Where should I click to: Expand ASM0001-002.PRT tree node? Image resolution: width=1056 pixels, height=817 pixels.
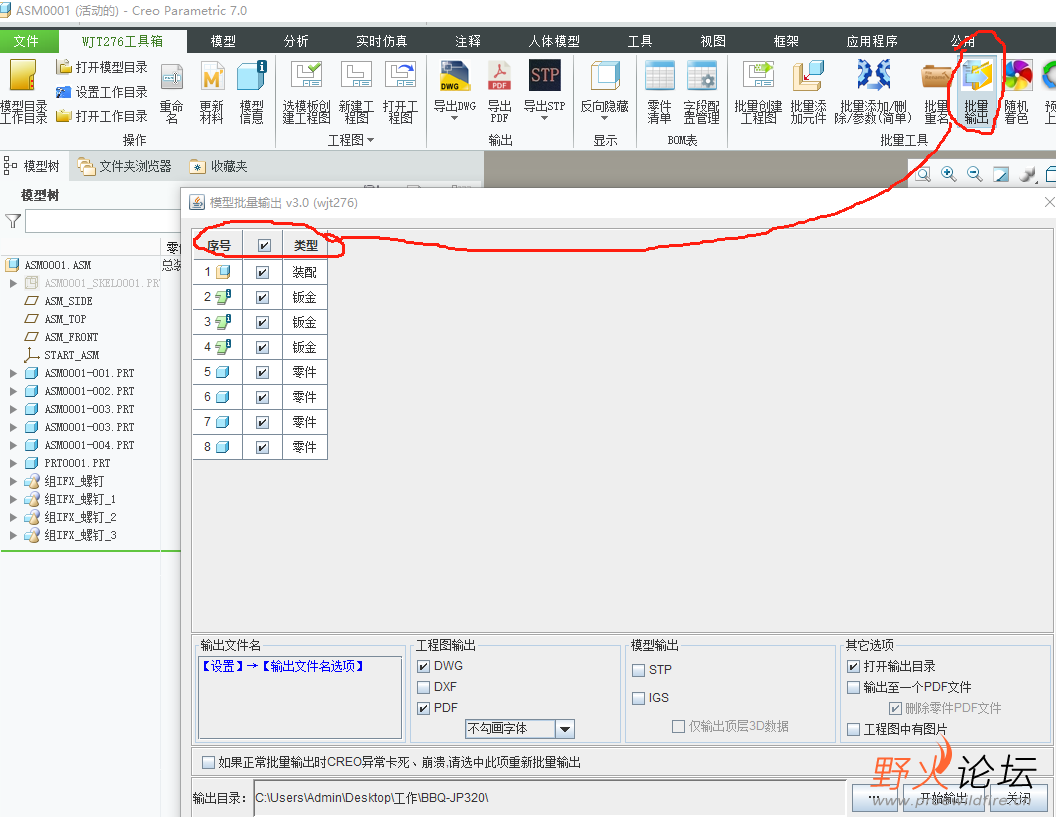click(x=13, y=391)
